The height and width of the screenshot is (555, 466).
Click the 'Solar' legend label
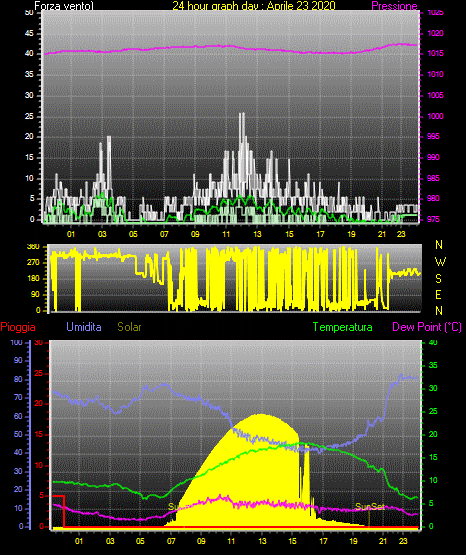(x=129, y=327)
